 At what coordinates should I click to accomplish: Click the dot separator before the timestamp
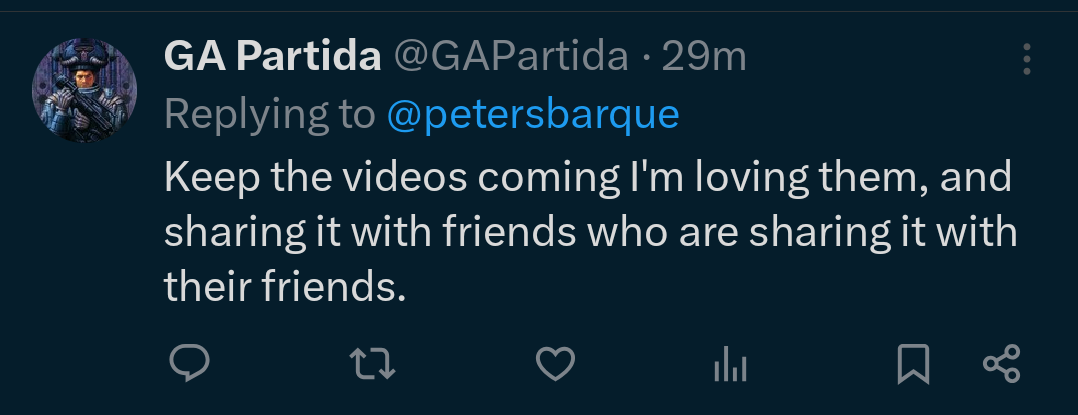click(646, 58)
